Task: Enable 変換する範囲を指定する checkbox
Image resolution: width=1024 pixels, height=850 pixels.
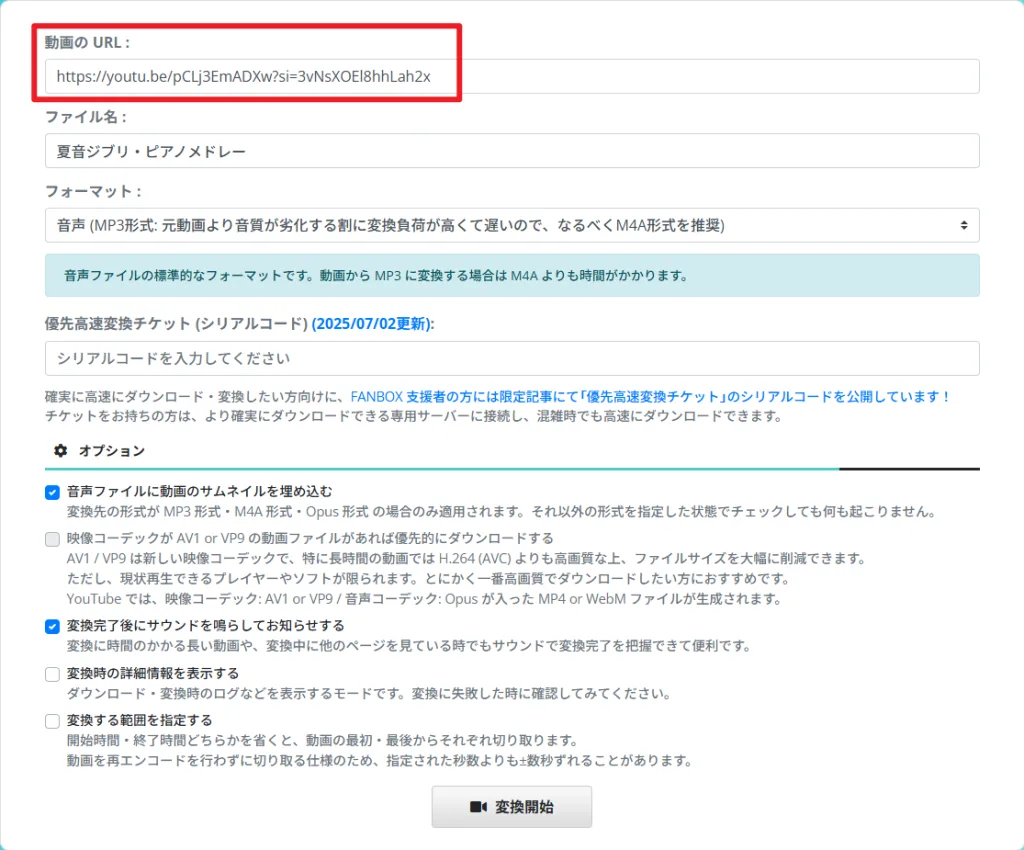Action: [52, 721]
